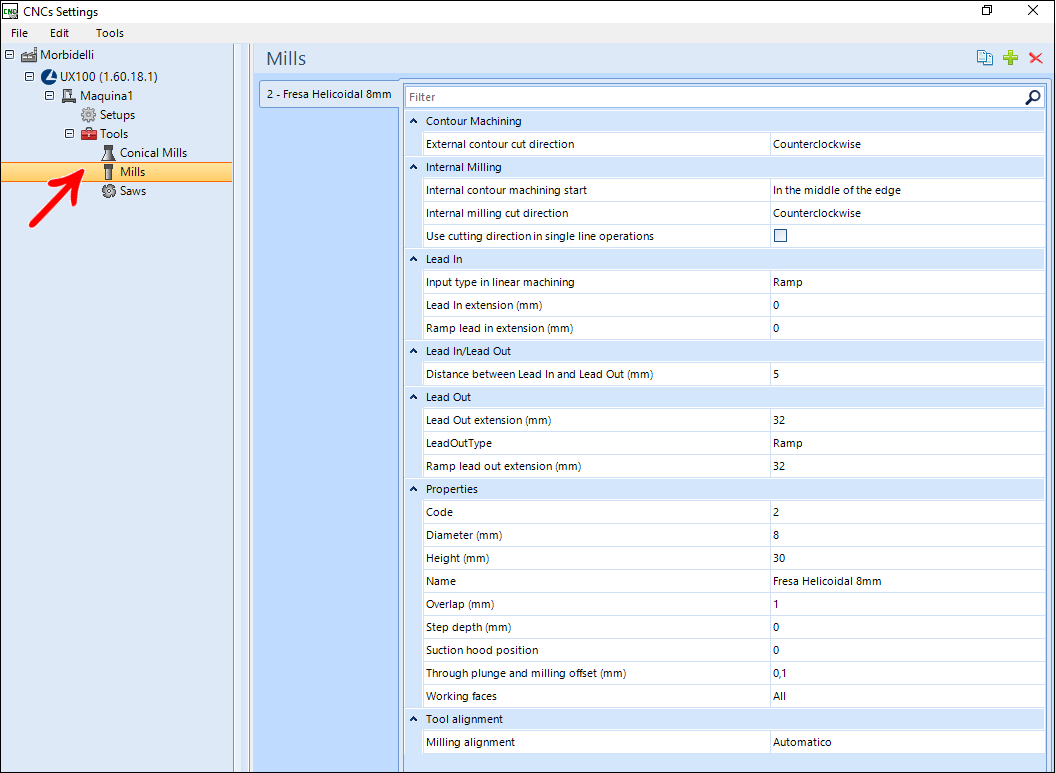Select Setups in the tree
The width and height of the screenshot is (1056, 773).
coord(117,115)
